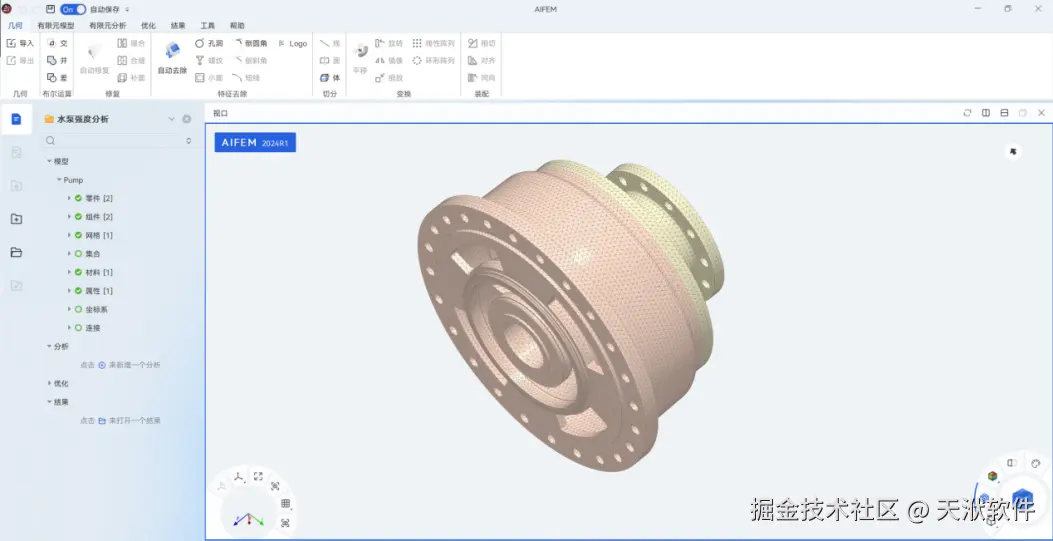Click the green status circle beside 组件 [2]
This screenshot has height=541, width=1053.
coord(79,217)
